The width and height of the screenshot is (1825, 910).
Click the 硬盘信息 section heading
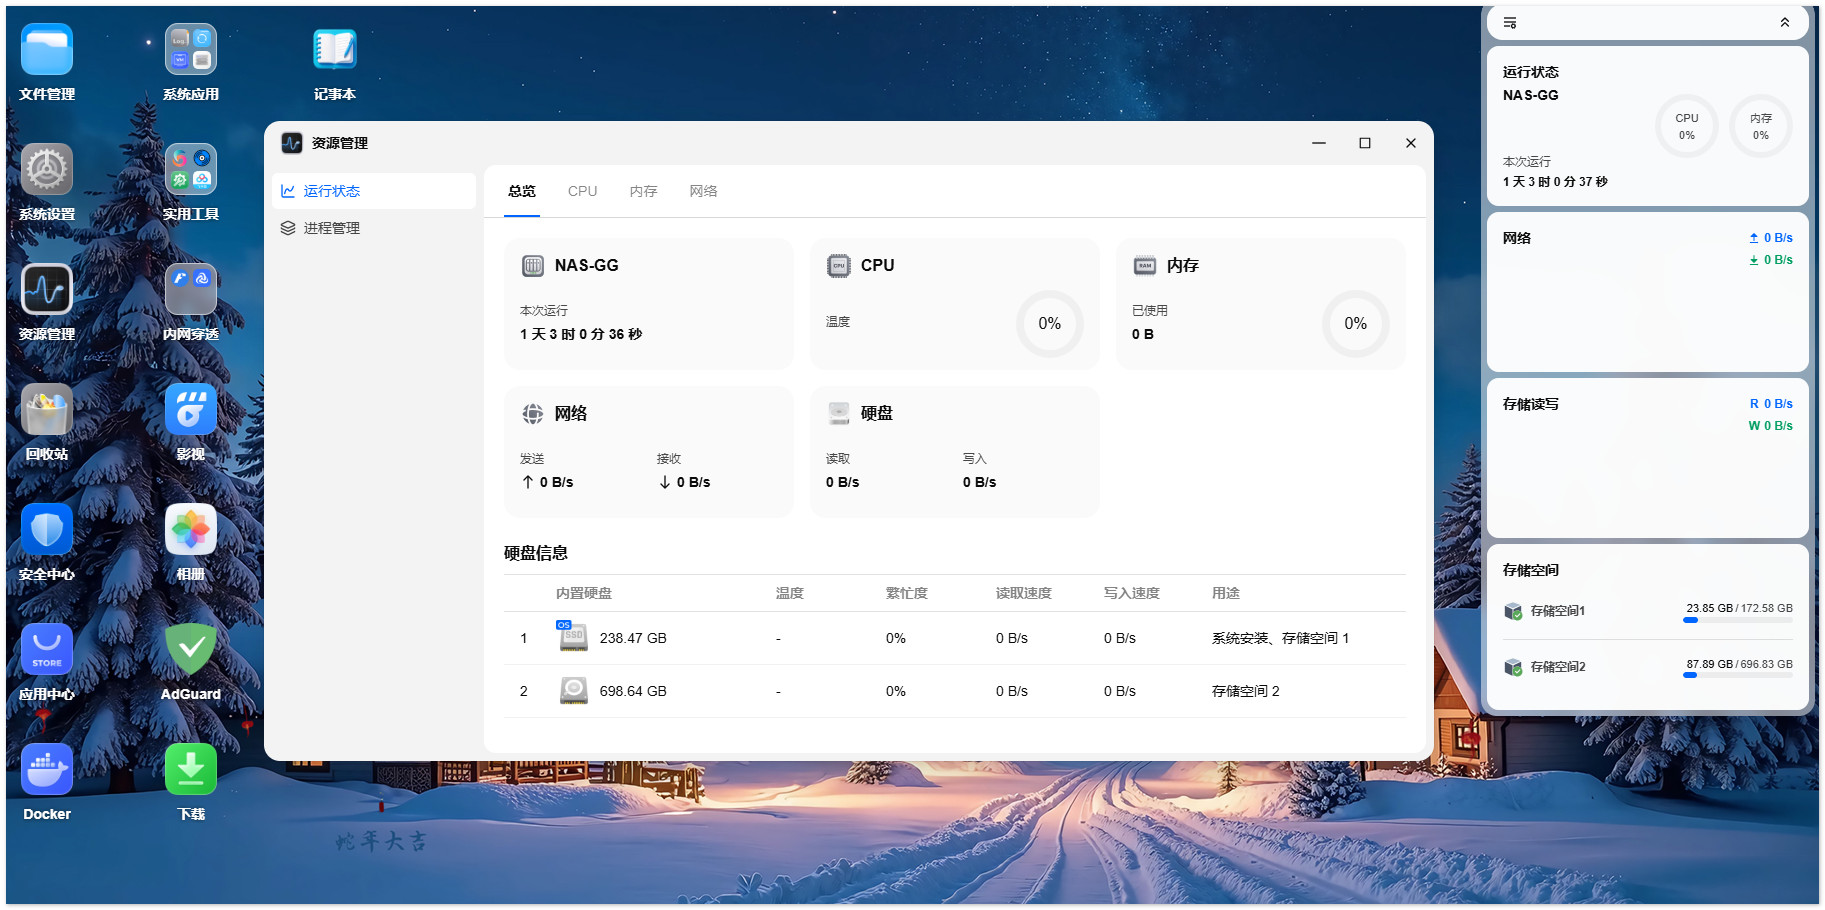click(x=536, y=553)
